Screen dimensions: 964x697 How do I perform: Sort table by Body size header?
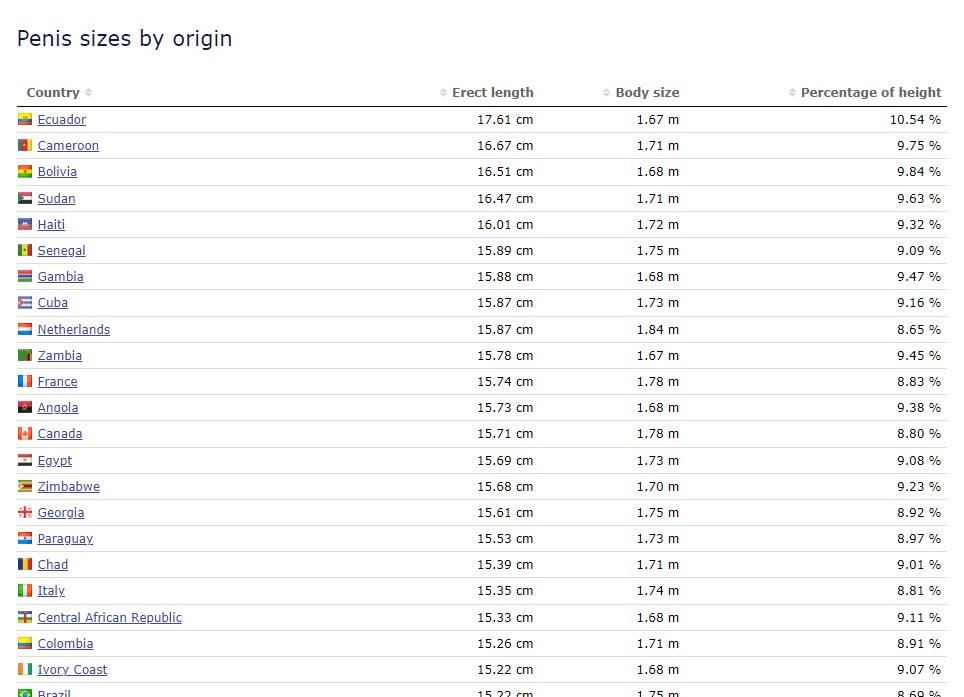pos(647,93)
